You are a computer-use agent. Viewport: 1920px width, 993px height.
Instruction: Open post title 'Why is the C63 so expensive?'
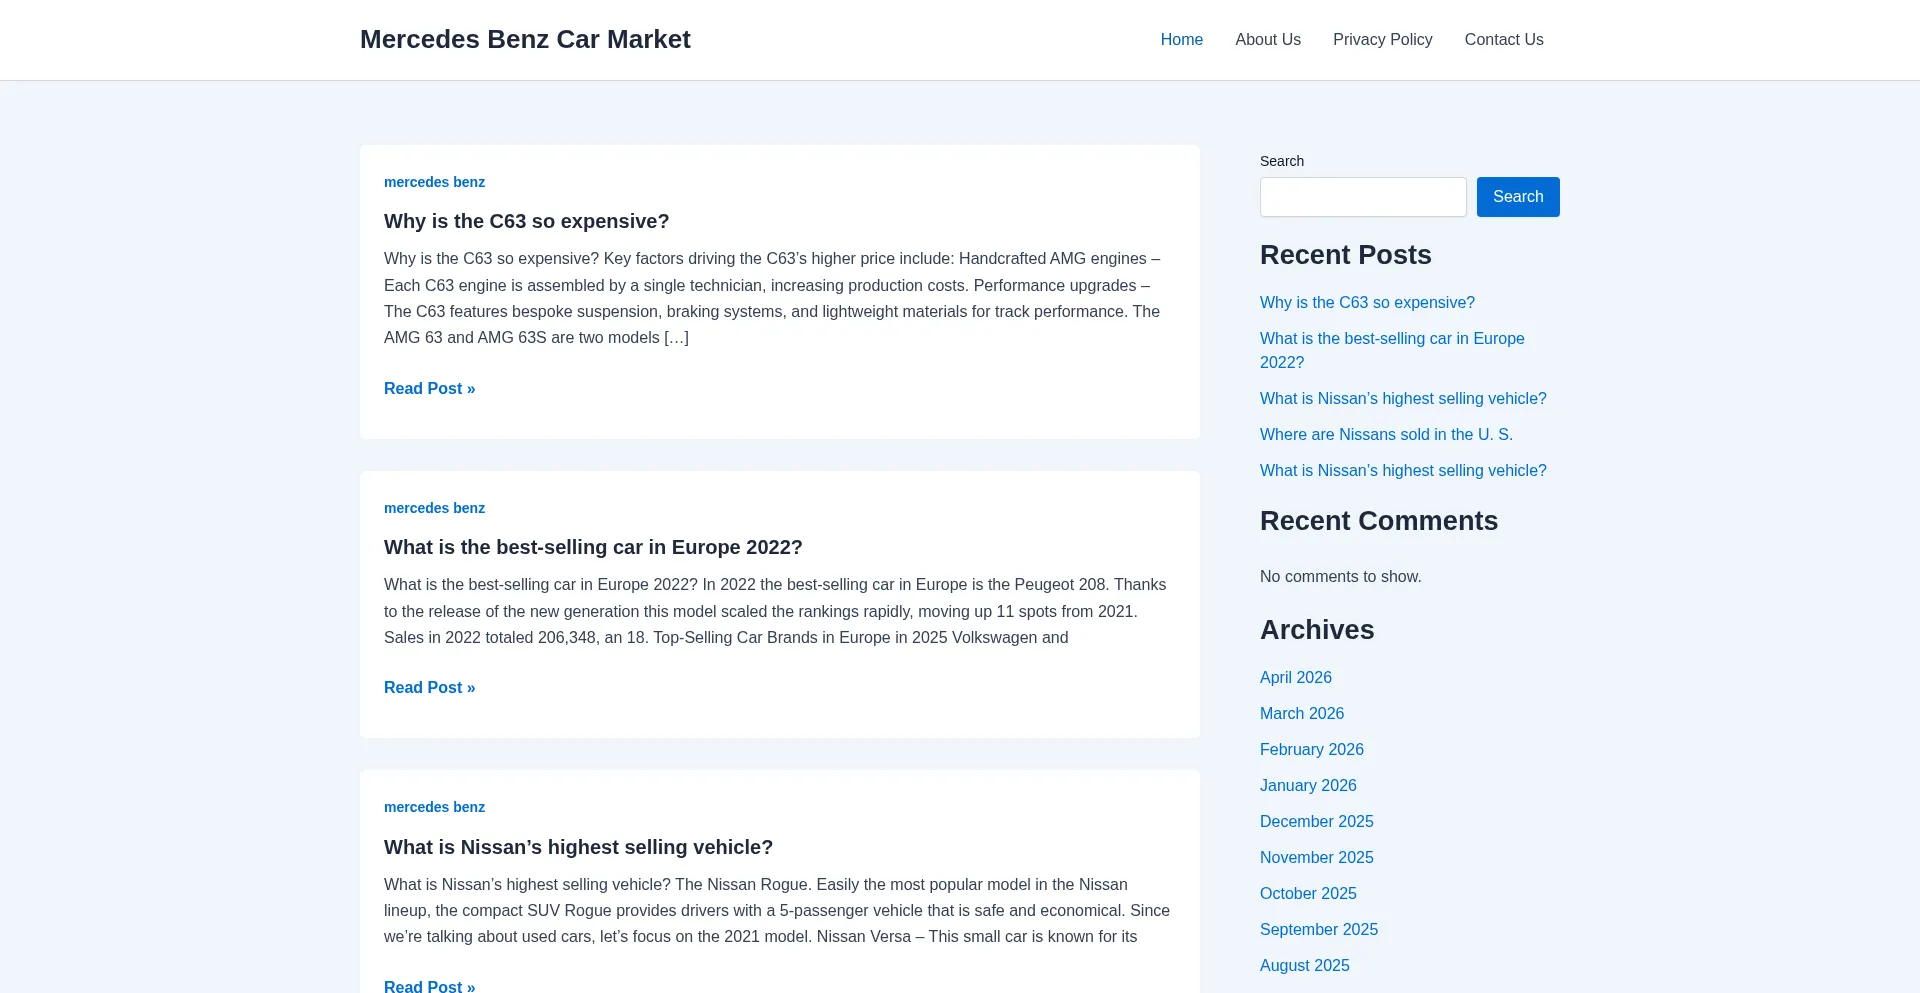527,221
